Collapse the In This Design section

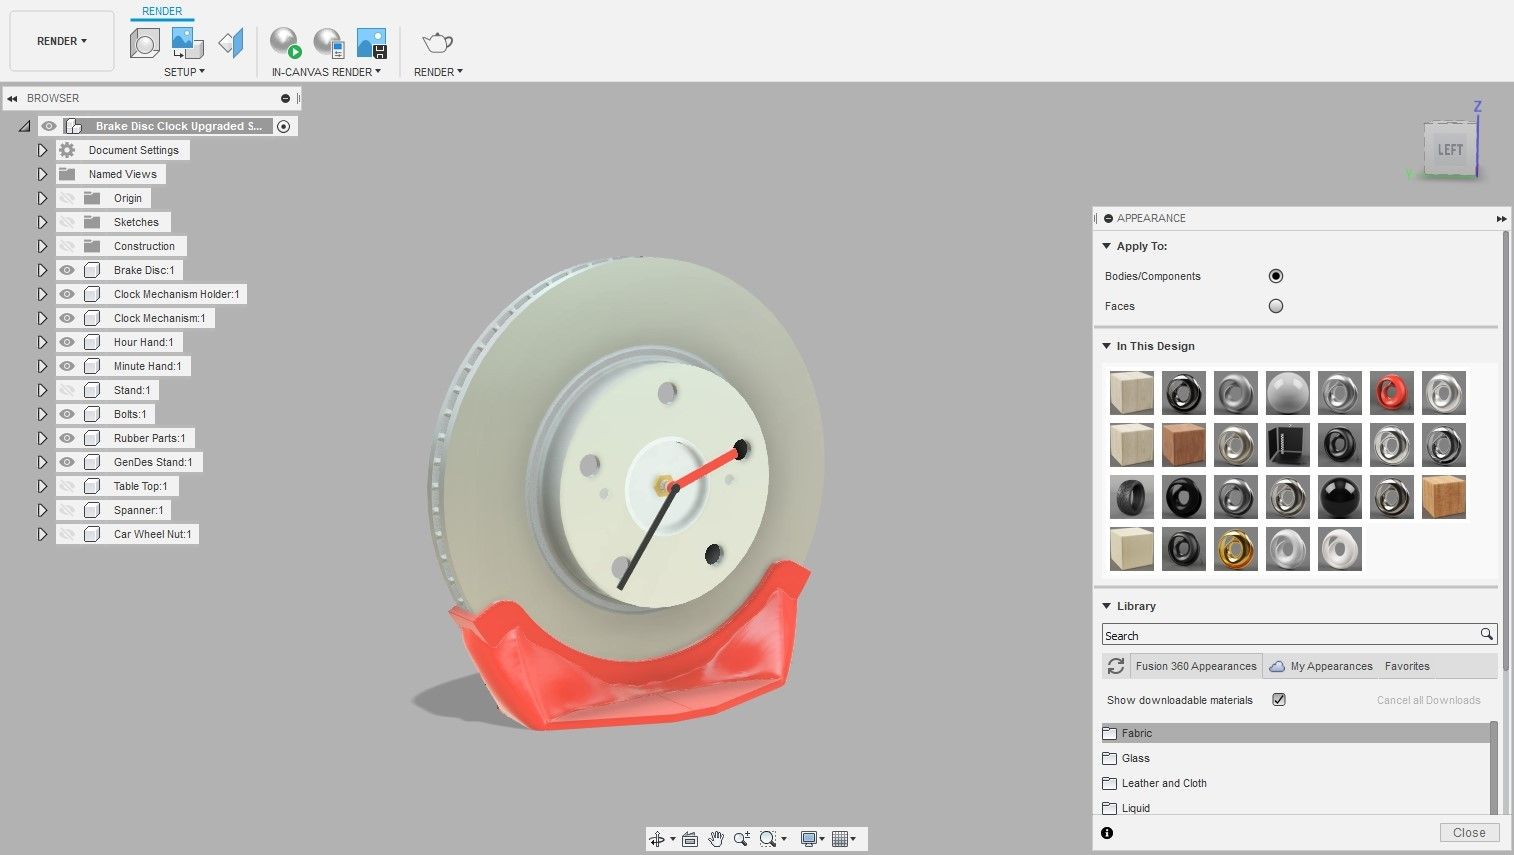tap(1106, 346)
